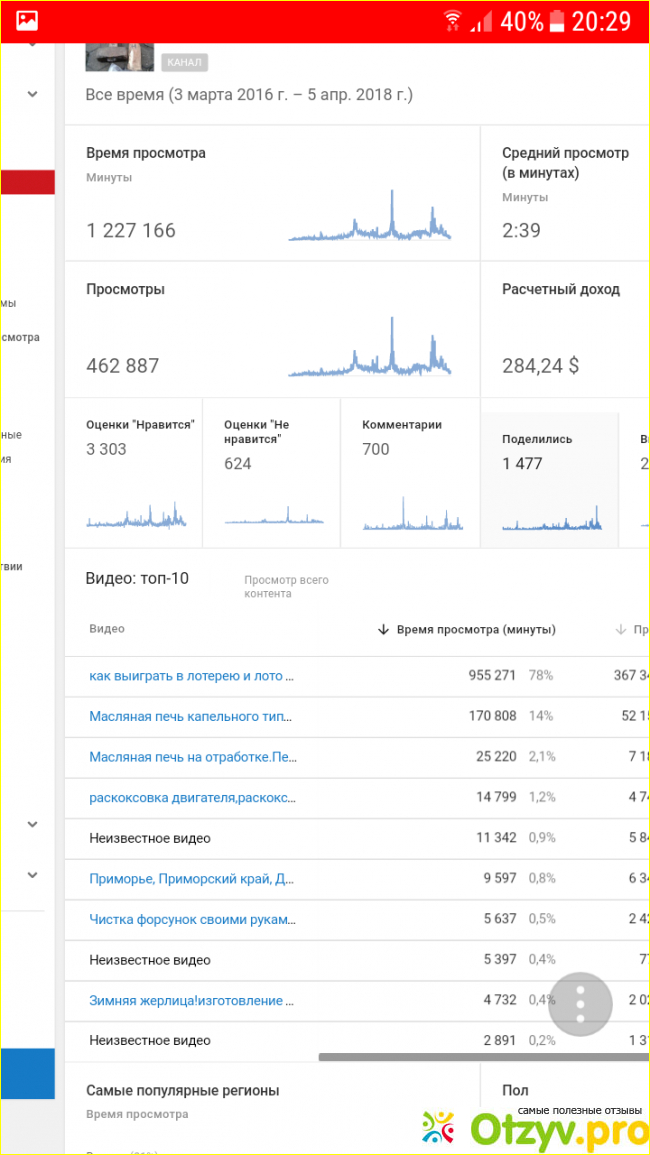Click the sort arrow beside Время просмотра (минуты)
This screenshot has height=1155, width=650.
click(383, 630)
